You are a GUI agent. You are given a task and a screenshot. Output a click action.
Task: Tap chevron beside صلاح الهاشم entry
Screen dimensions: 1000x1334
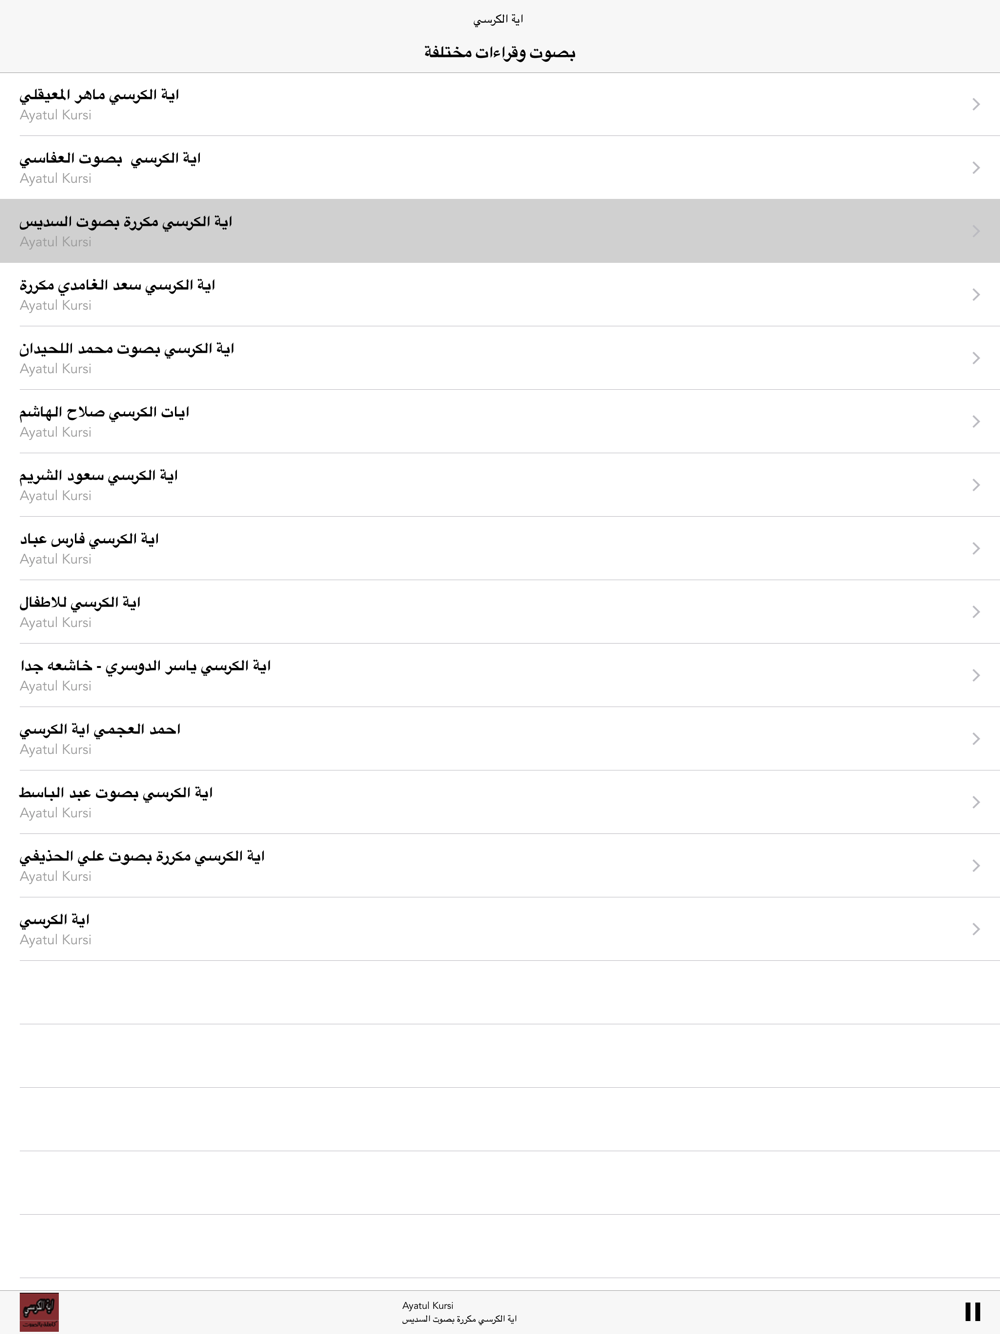coord(976,422)
